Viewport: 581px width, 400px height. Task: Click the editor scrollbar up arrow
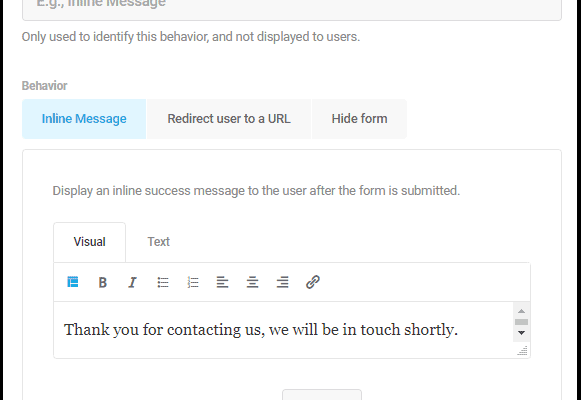pos(521,311)
